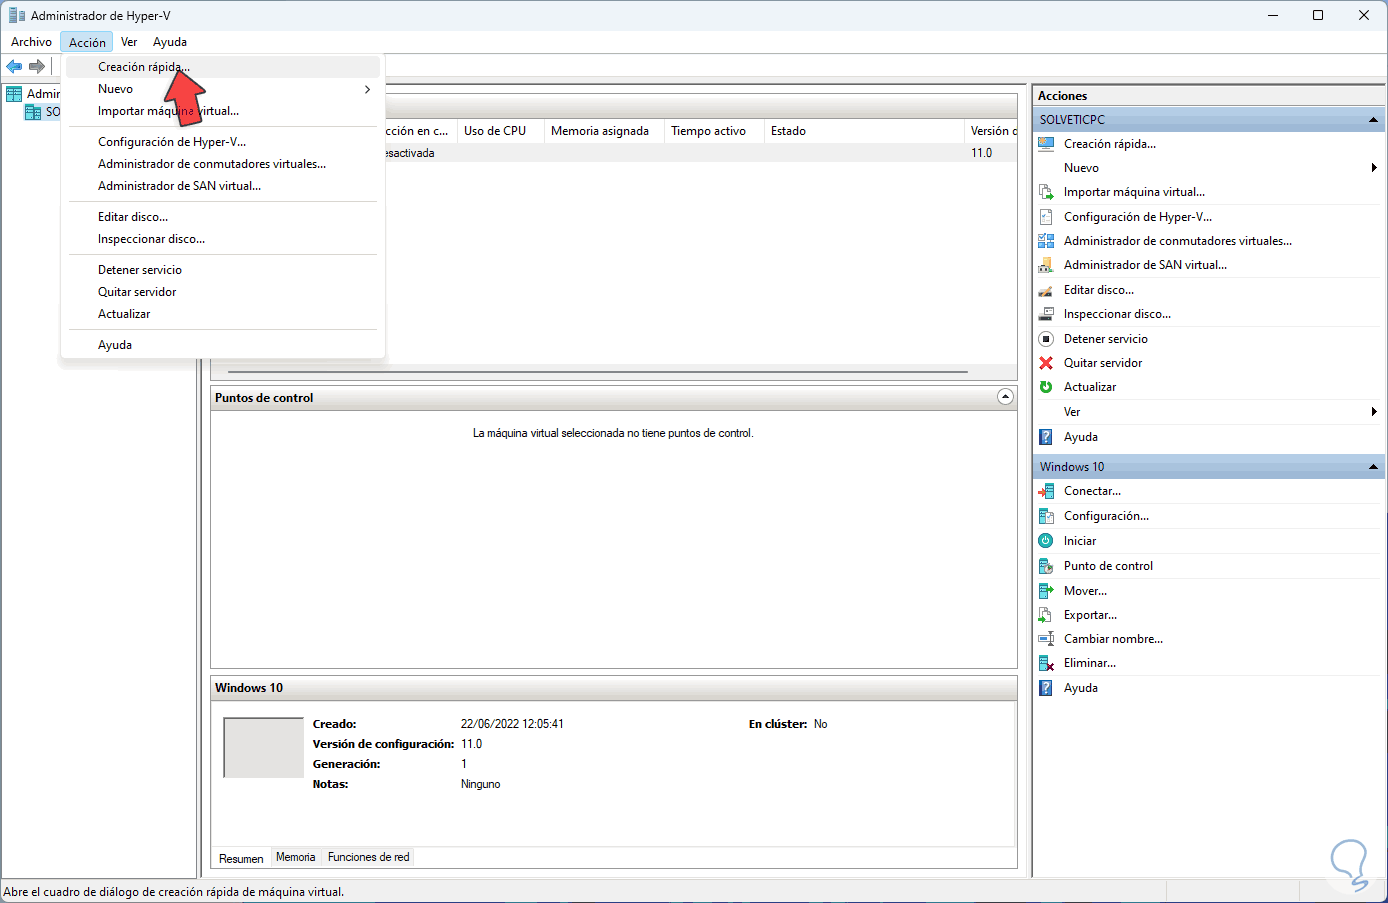Open Configuración de Hyper-V from the Acciones pane icon

(1046, 217)
